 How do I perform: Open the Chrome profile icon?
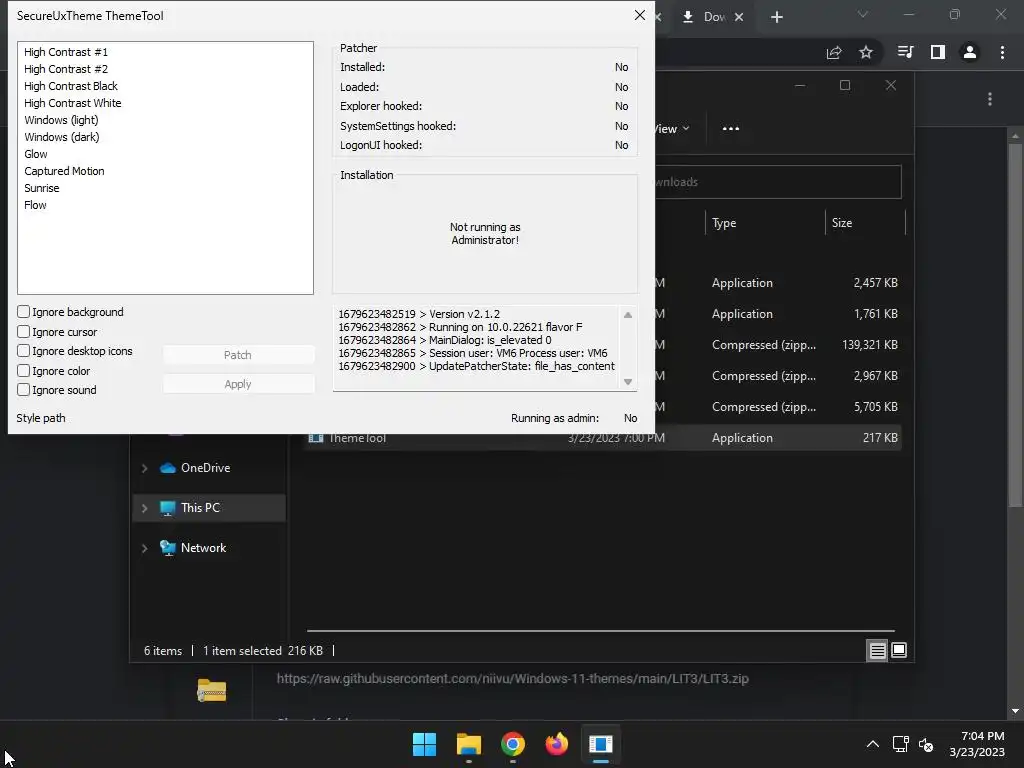[x=970, y=52]
